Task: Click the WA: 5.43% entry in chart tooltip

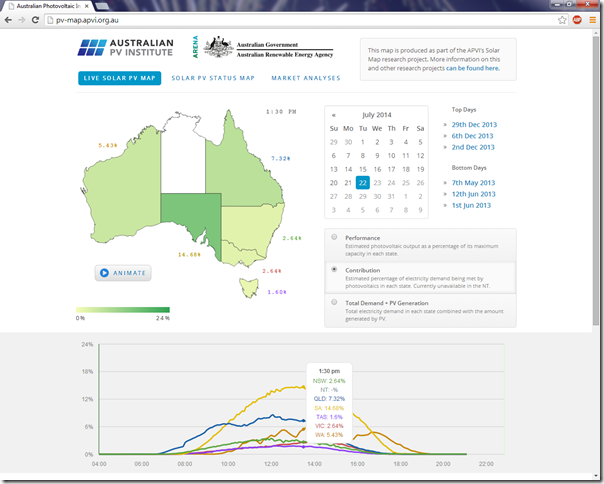Action: tap(329, 435)
